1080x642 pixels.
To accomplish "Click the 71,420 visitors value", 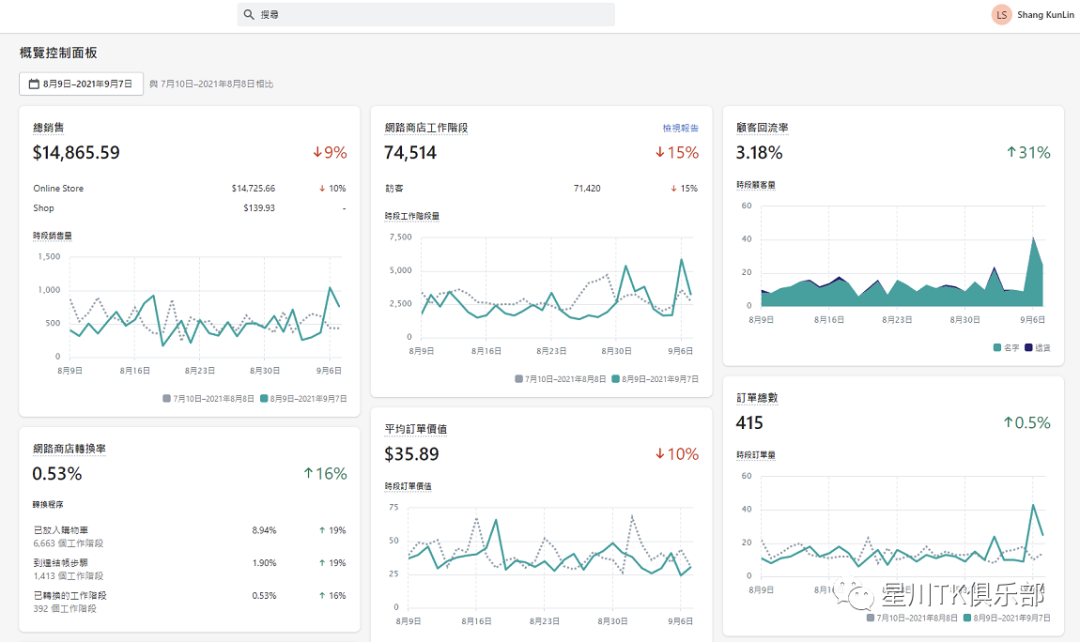I will [x=587, y=188].
